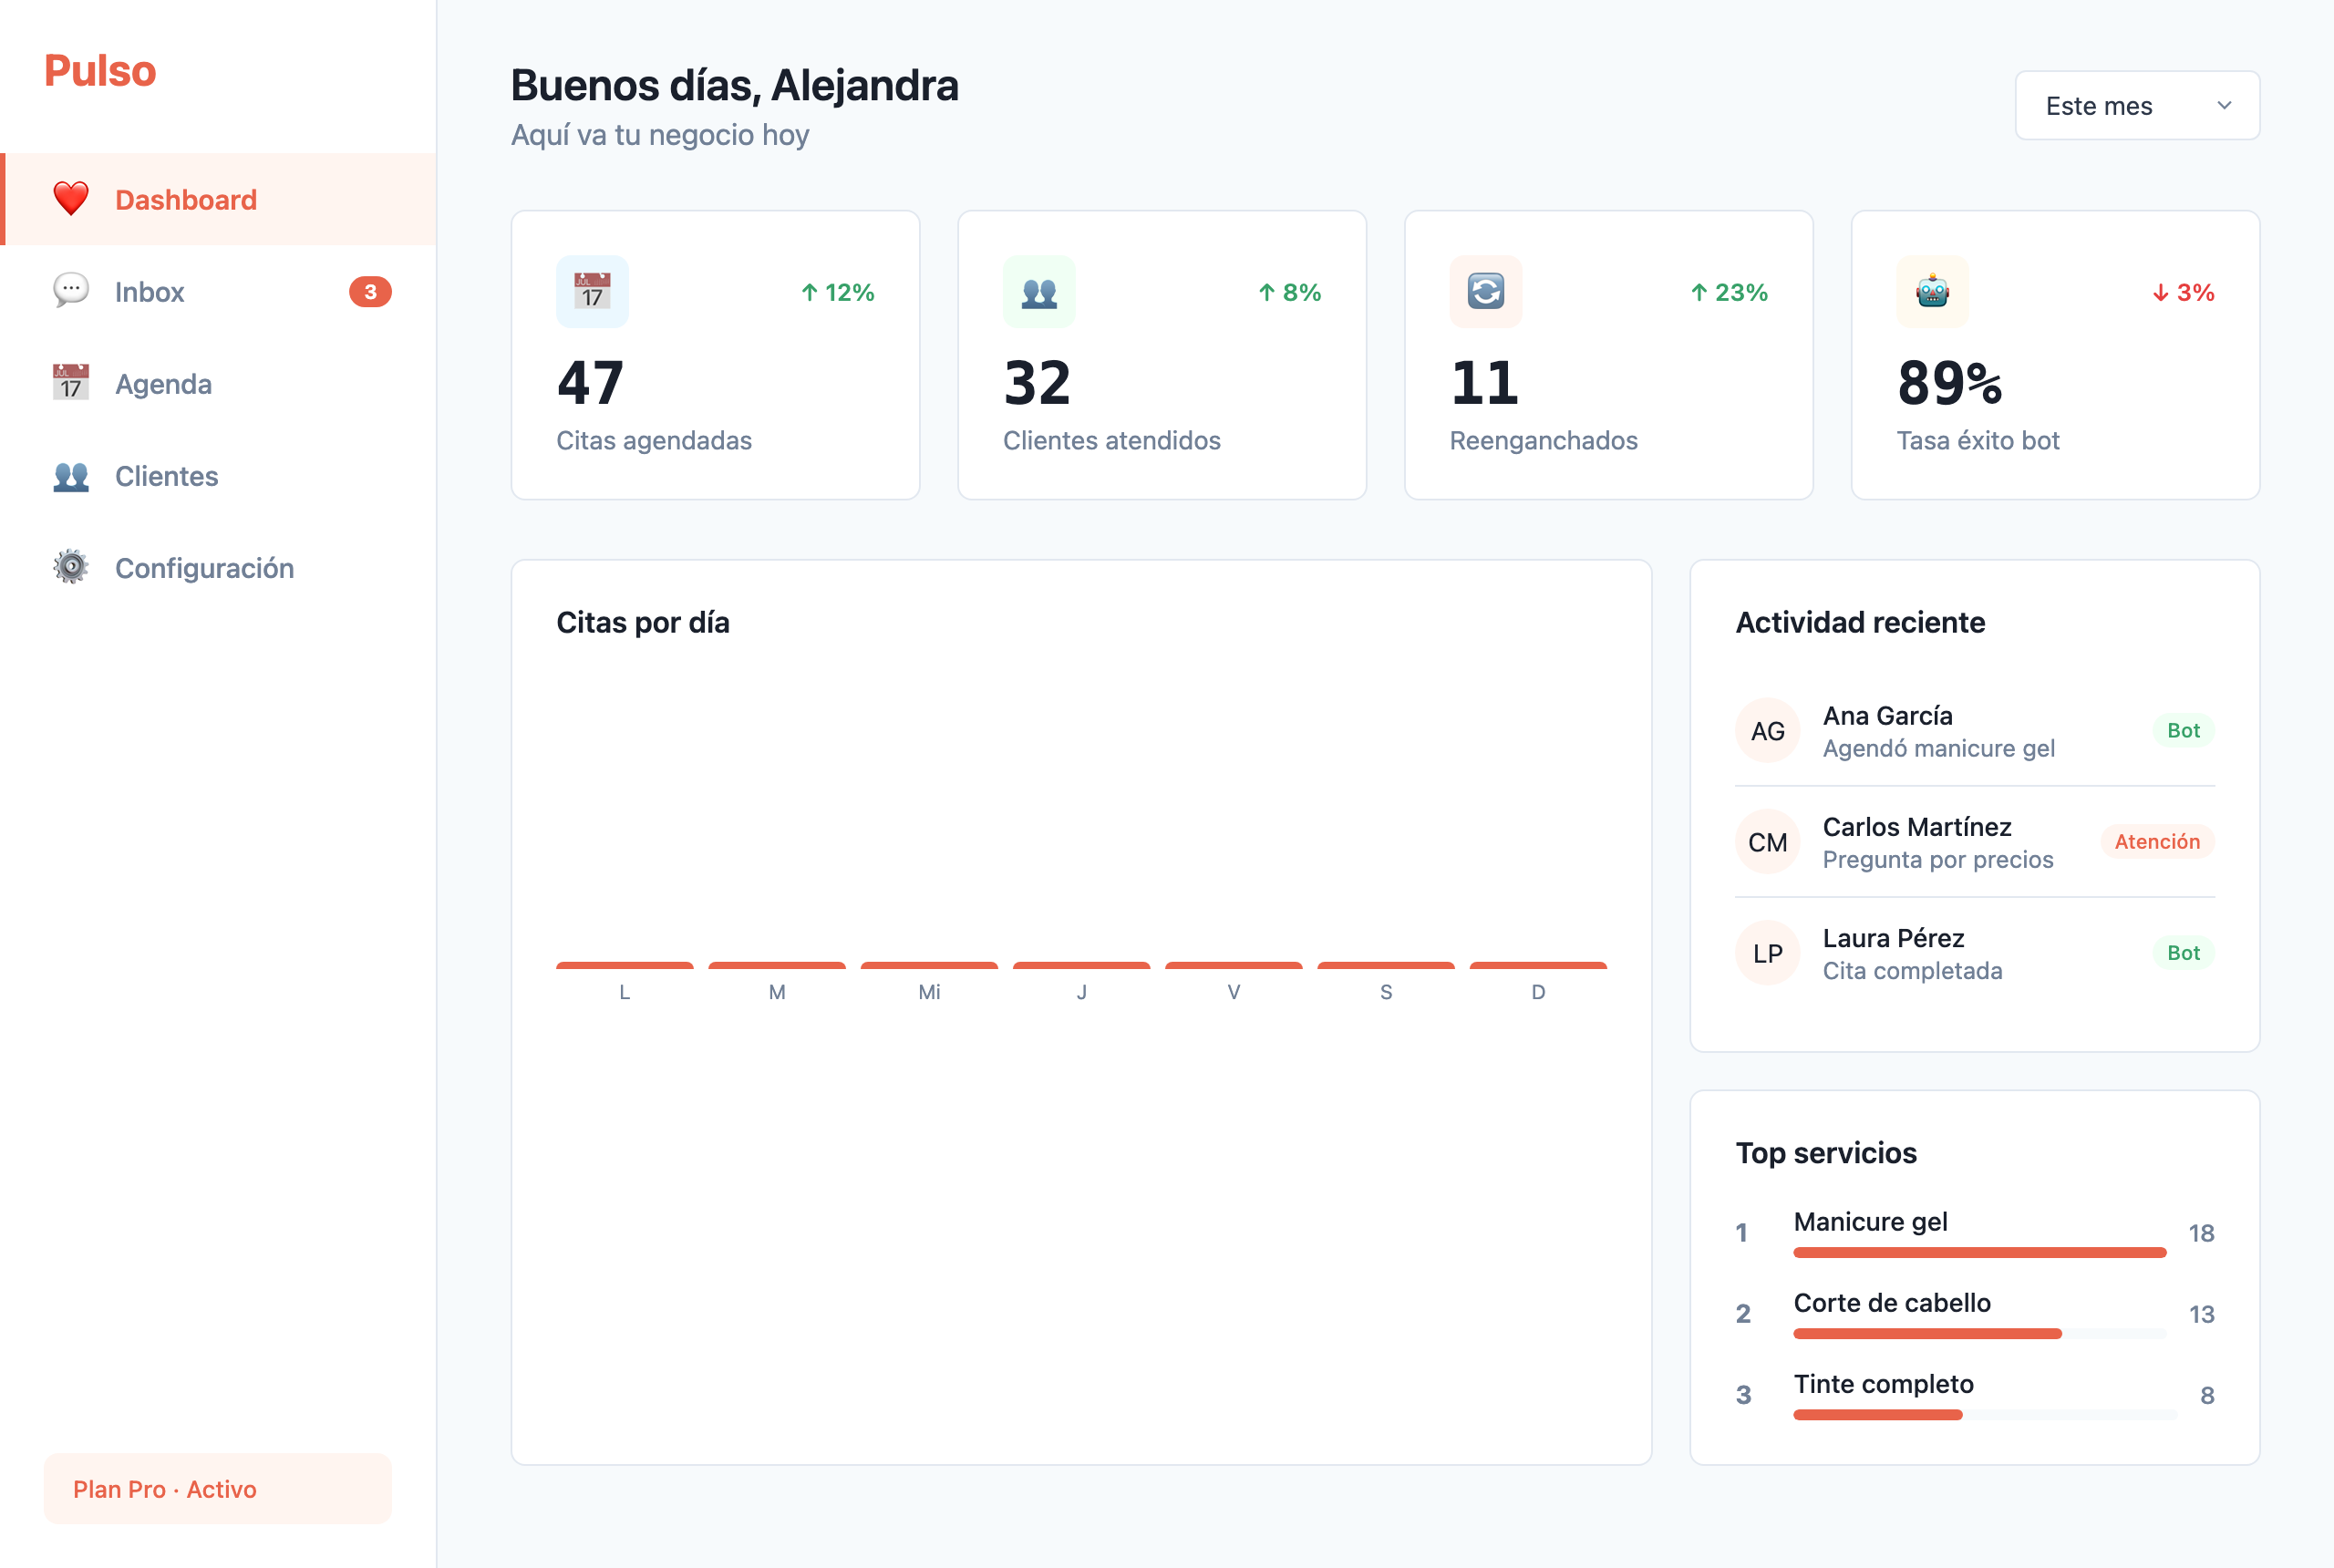This screenshot has width=2334, height=1568.
Task: Click the chart bar for day S
Action: [x=1386, y=965]
